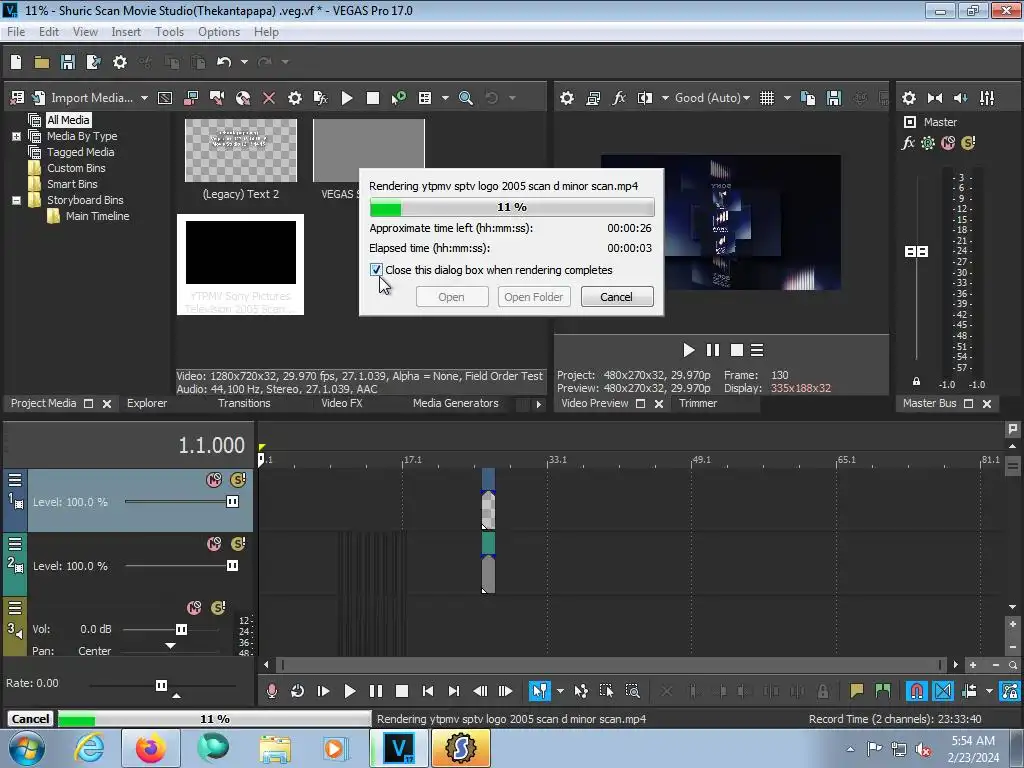The image size is (1024, 768).
Task: Open Firefox from the taskbar
Action: point(150,748)
